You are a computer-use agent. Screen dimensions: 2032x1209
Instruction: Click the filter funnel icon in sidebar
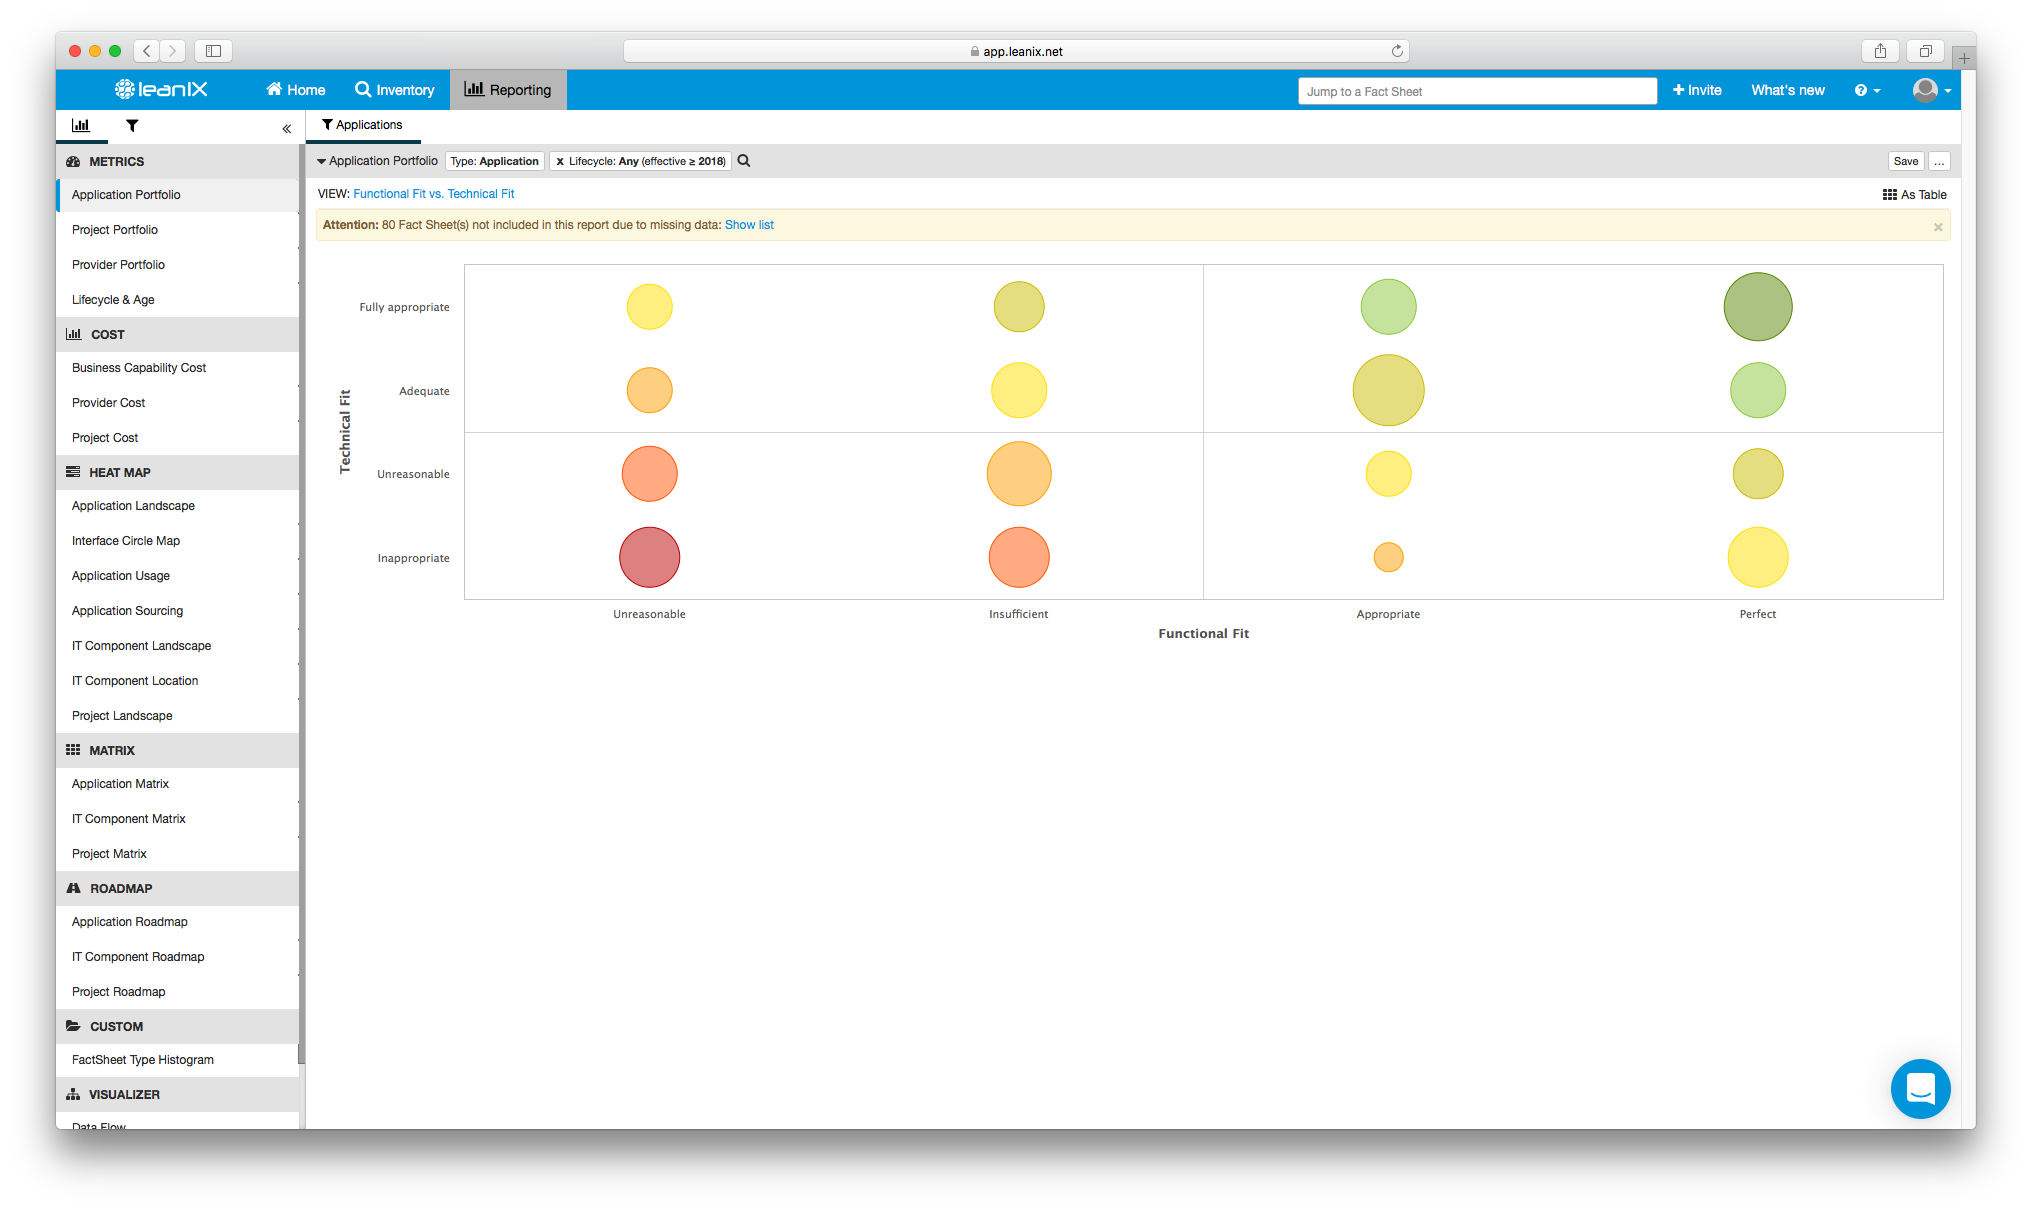coord(132,126)
